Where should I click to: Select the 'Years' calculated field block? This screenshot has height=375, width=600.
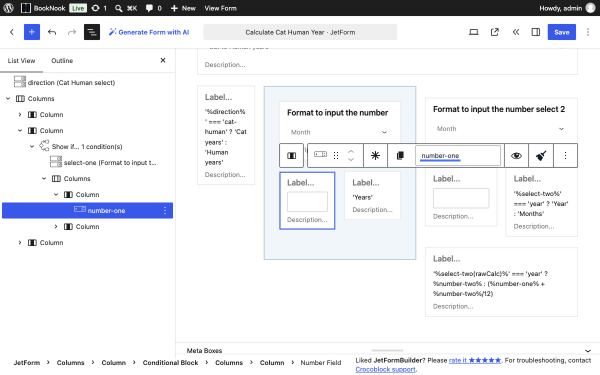click(x=372, y=196)
